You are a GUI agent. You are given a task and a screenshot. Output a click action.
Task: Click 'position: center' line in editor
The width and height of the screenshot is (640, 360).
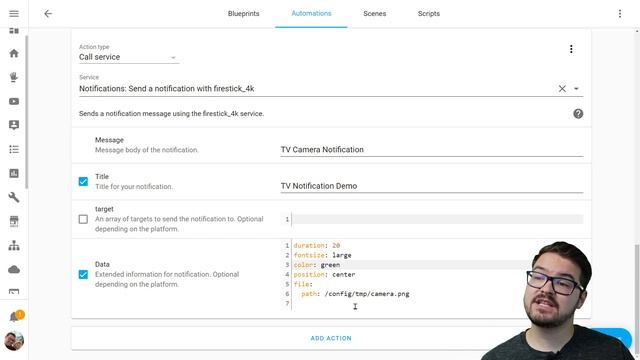coord(324,275)
